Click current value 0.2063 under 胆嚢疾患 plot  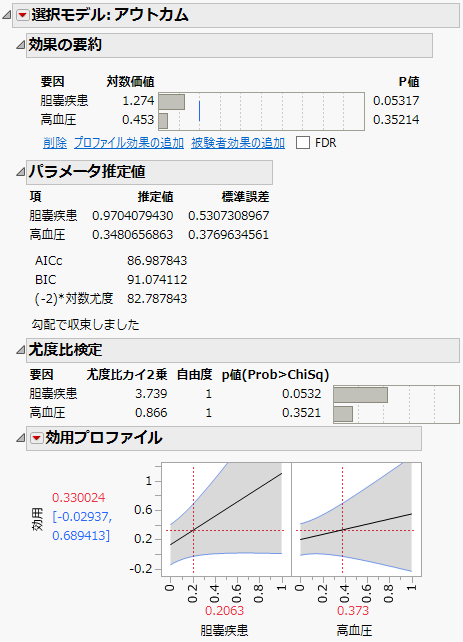pos(224,611)
